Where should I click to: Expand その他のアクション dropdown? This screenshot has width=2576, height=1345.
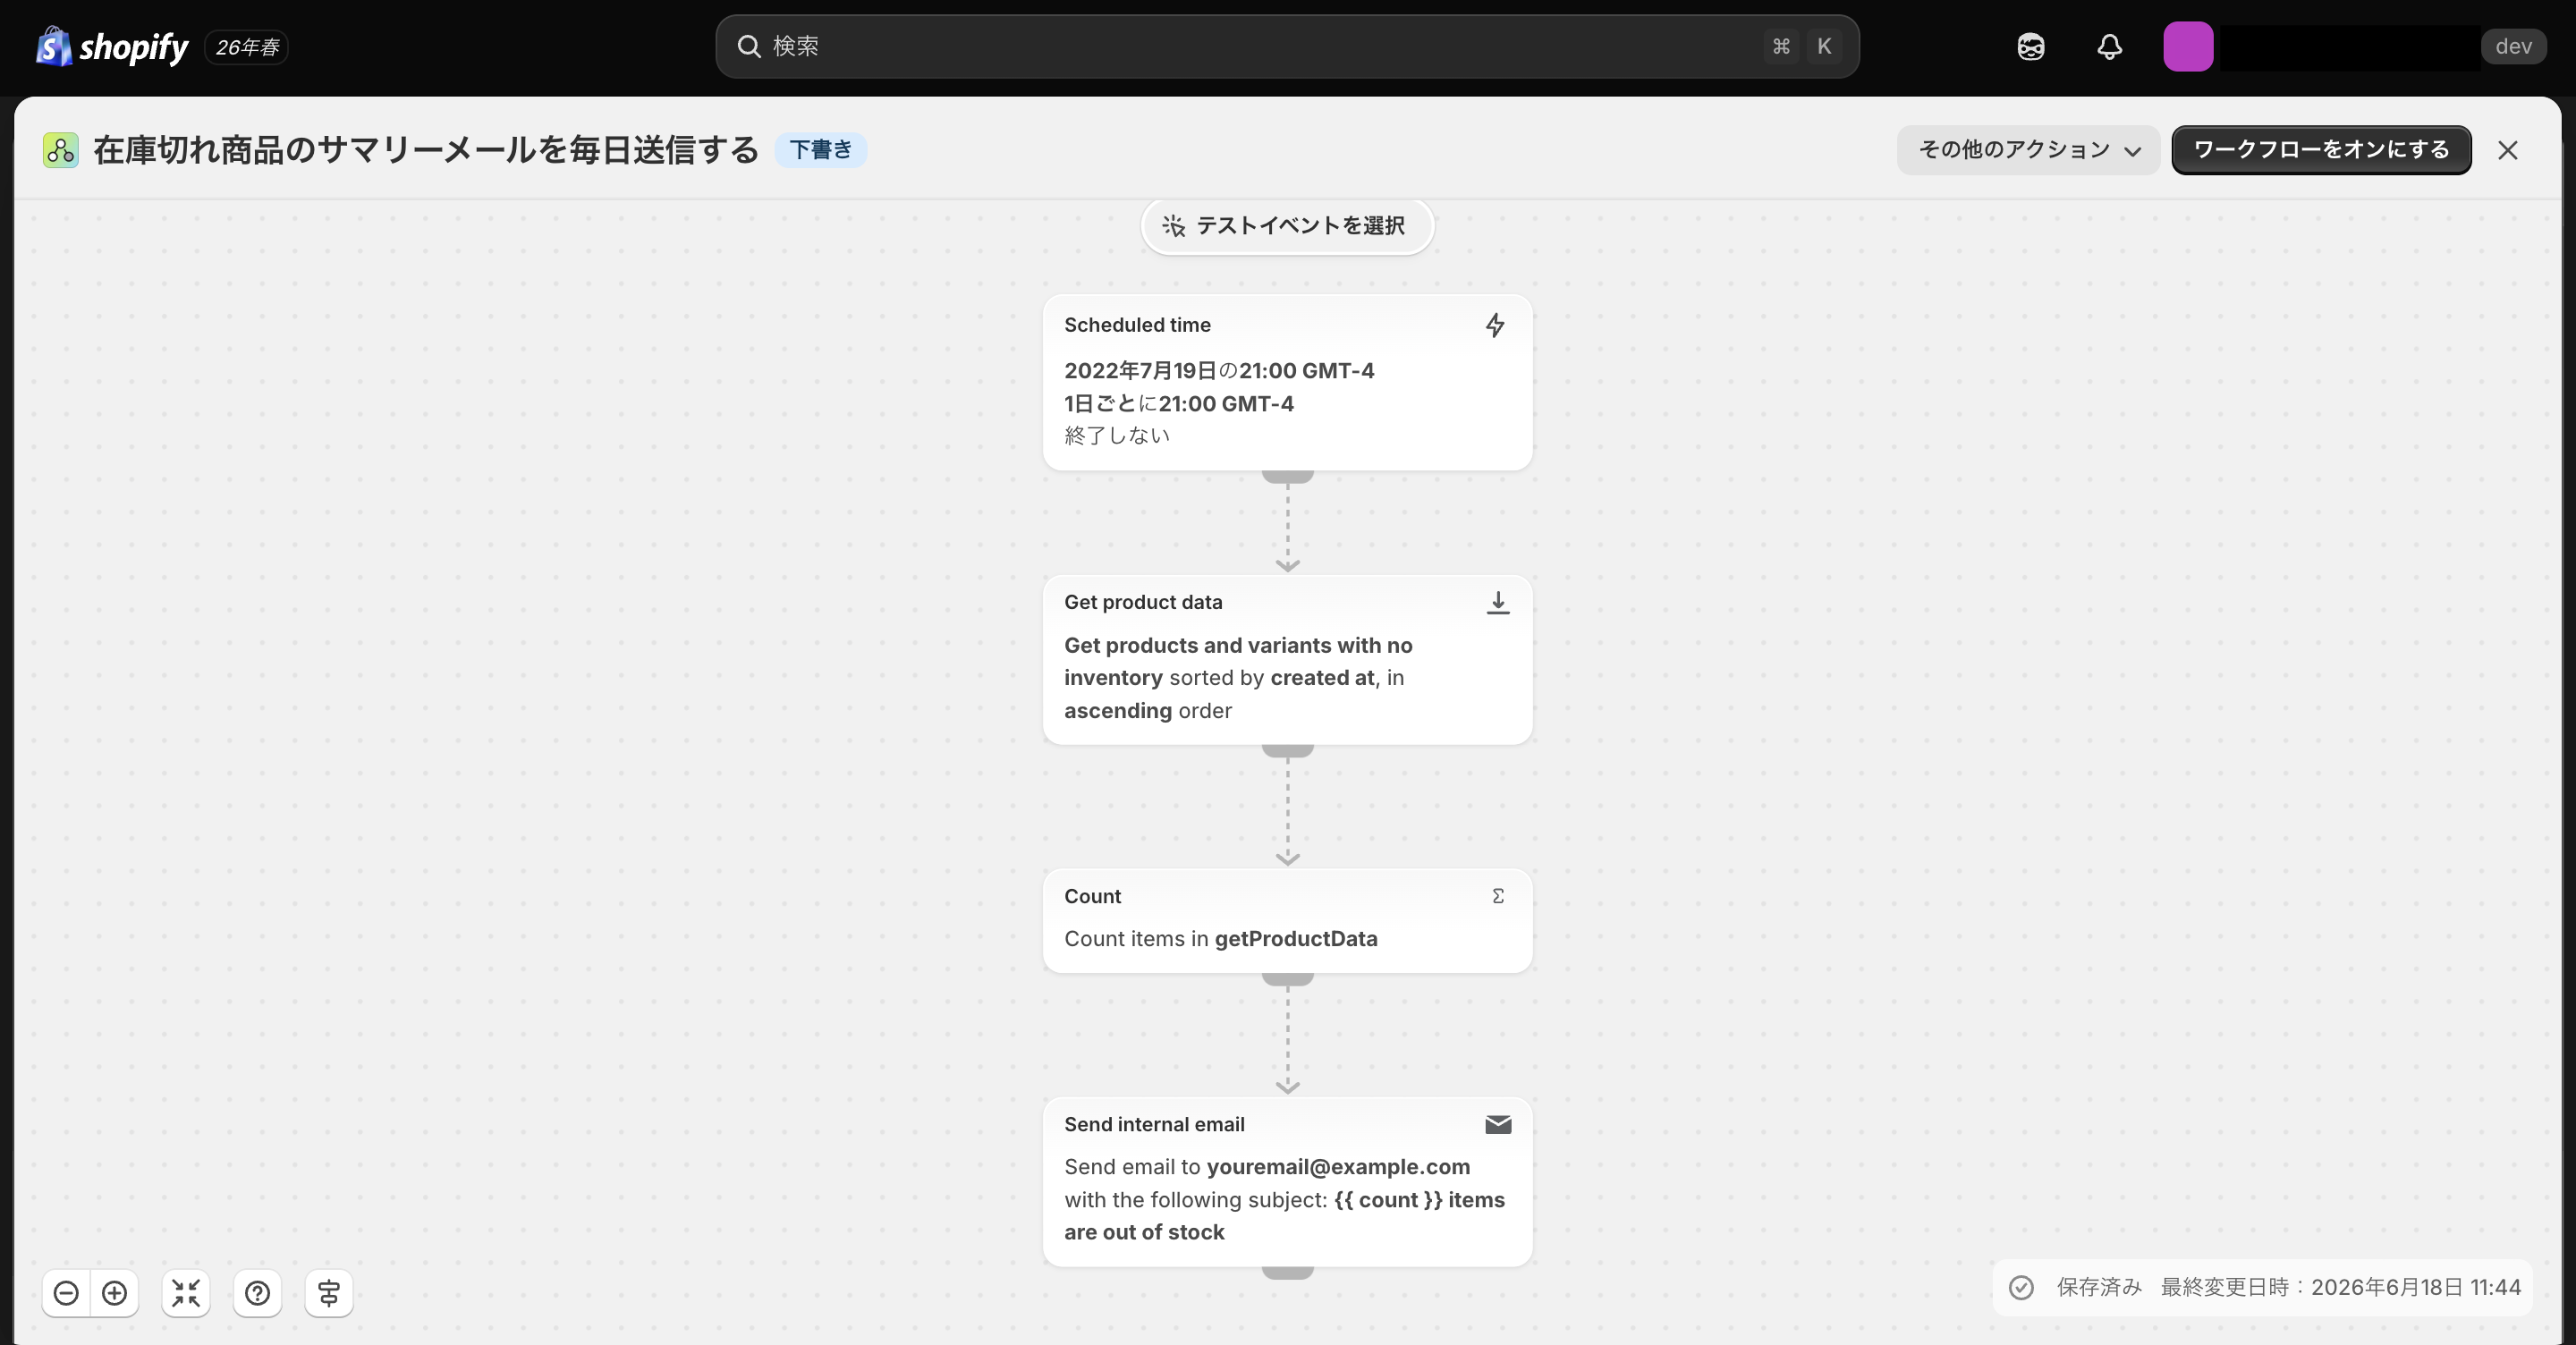pyautogui.click(x=2029, y=150)
